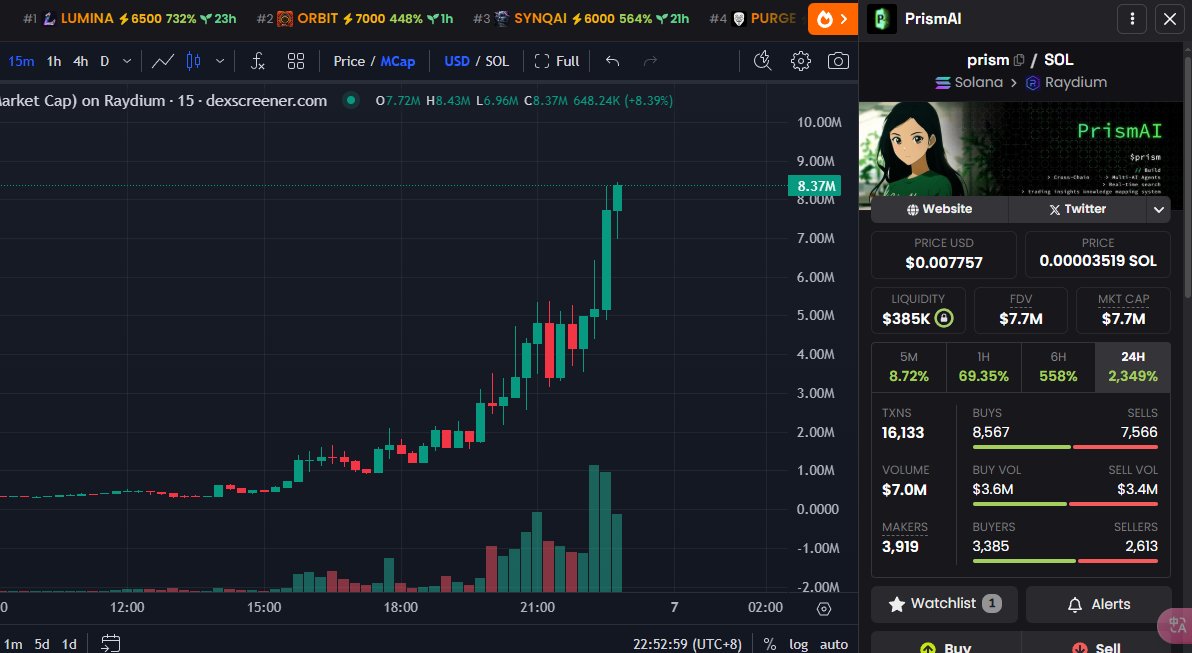Screen dimensions: 1192x653
Task: Select the candlestick chart type icon
Action: click(193, 61)
